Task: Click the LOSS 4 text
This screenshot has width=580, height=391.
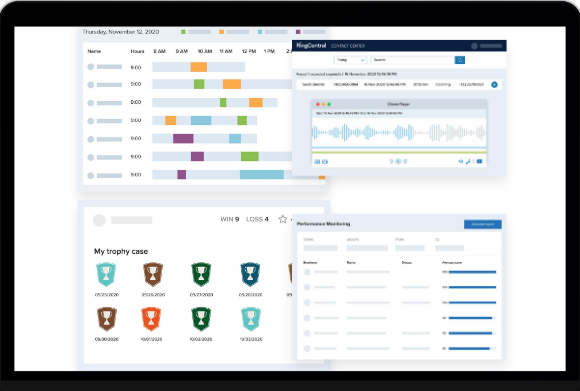Action: click(257, 219)
